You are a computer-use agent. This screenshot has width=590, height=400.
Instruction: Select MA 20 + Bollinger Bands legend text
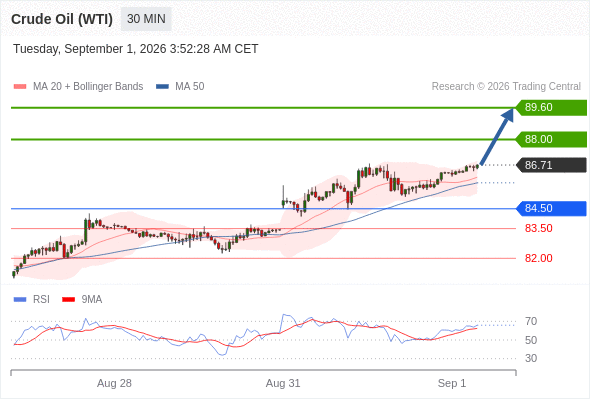(x=88, y=87)
